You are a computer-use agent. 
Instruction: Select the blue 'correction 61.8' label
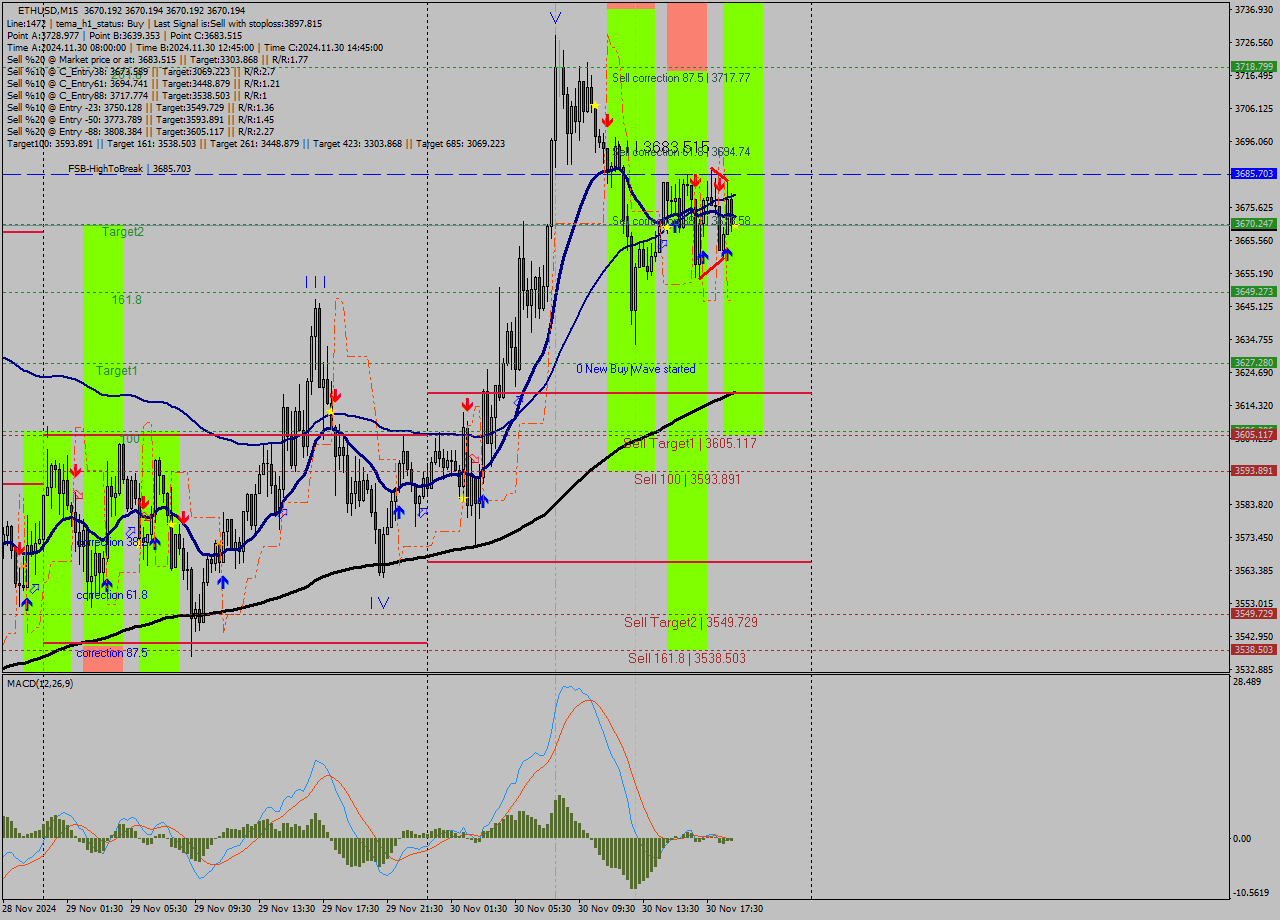click(112, 594)
